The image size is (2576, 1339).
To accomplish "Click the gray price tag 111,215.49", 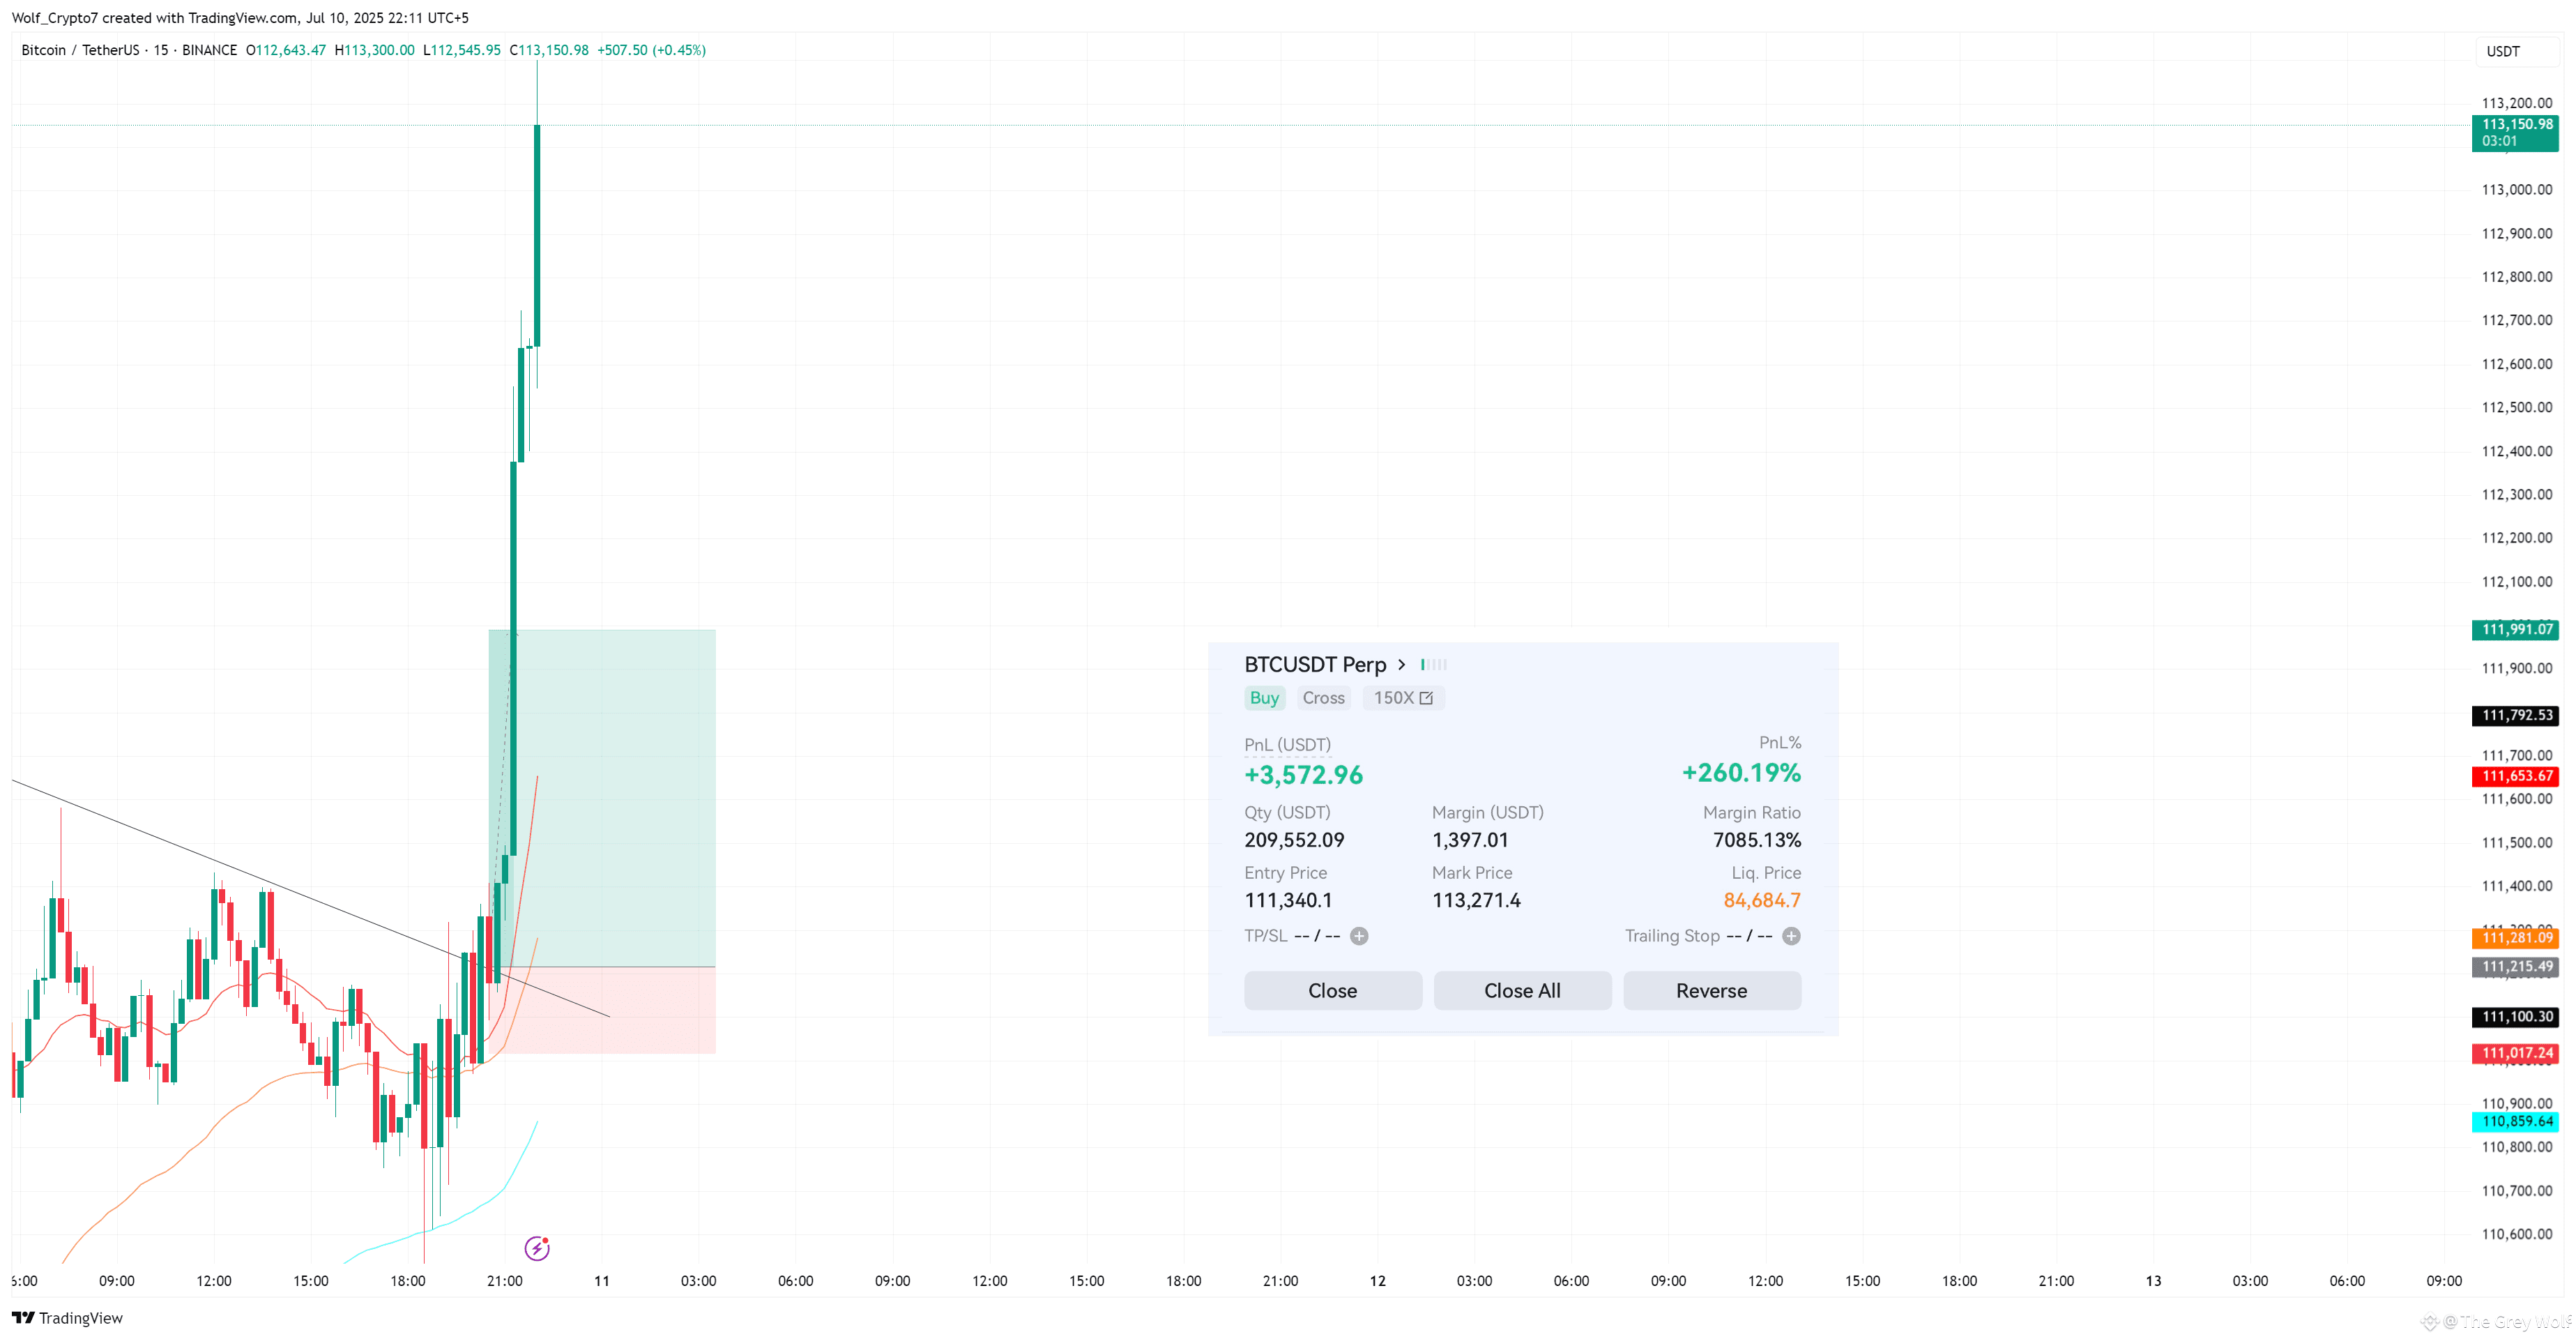I will click(2515, 967).
